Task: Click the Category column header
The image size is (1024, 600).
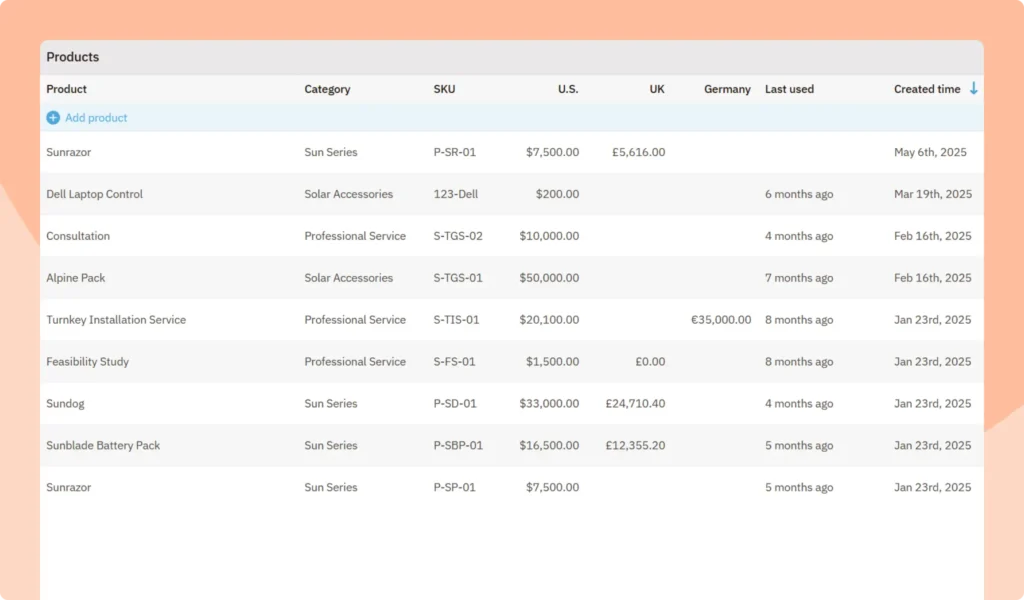Action: click(327, 89)
